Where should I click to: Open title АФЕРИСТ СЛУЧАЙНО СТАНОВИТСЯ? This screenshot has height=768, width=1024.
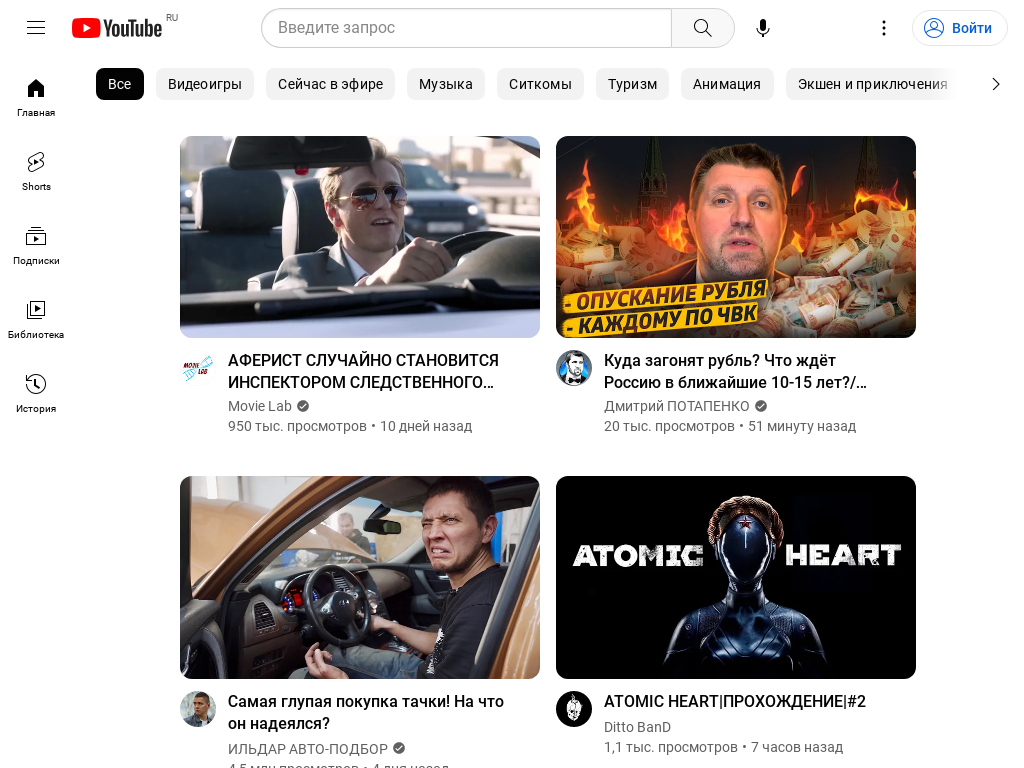pyautogui.click(x=363, y=371)
